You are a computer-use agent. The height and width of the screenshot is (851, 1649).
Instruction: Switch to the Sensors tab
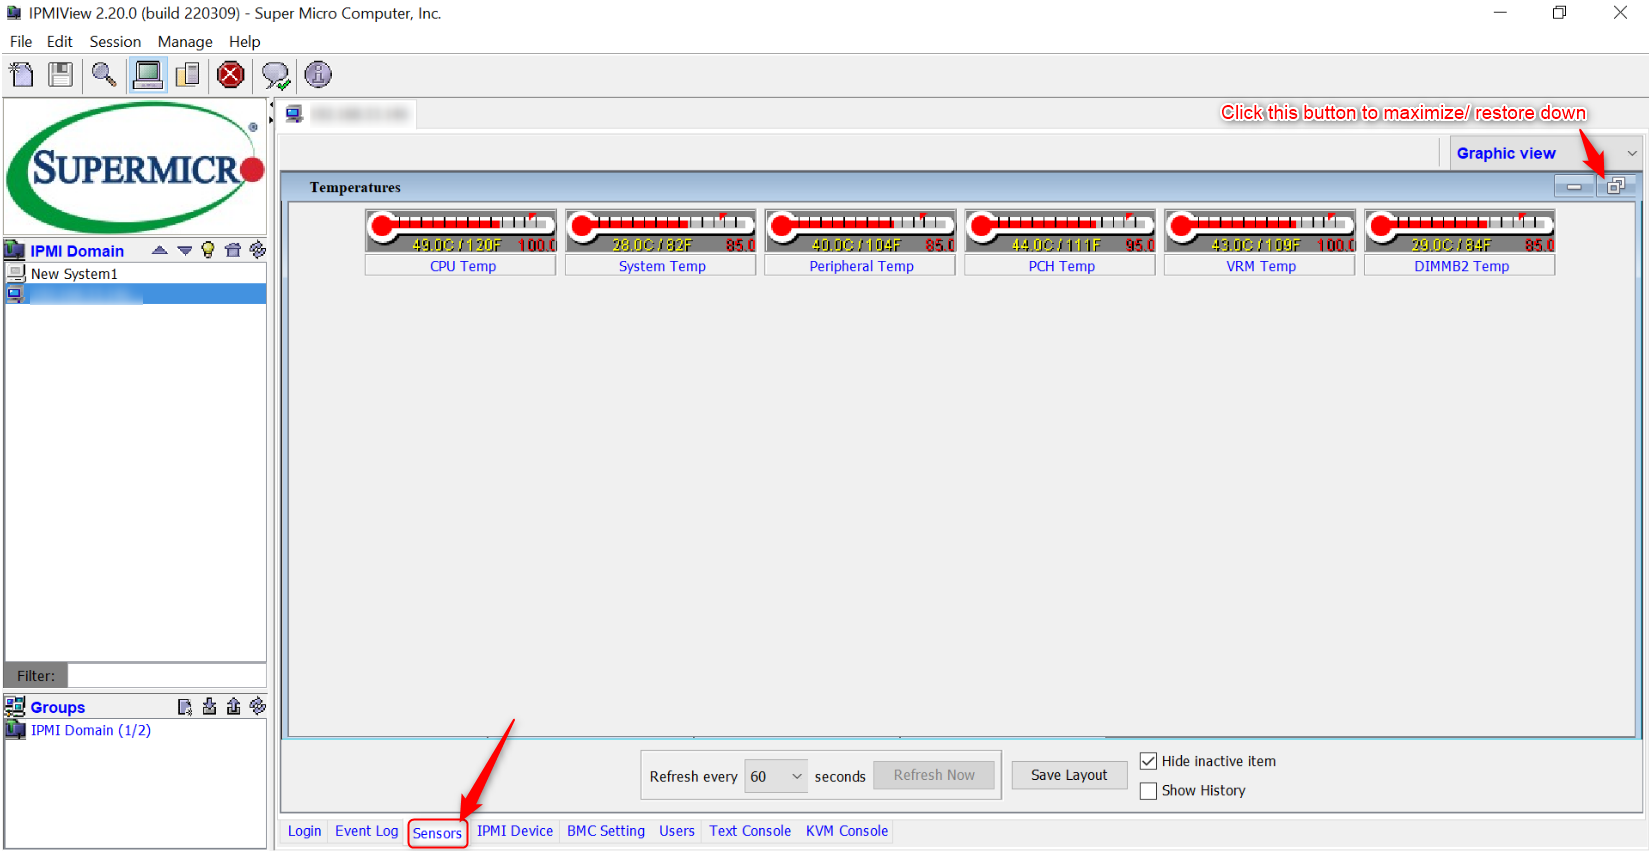[x=437, y=833]
